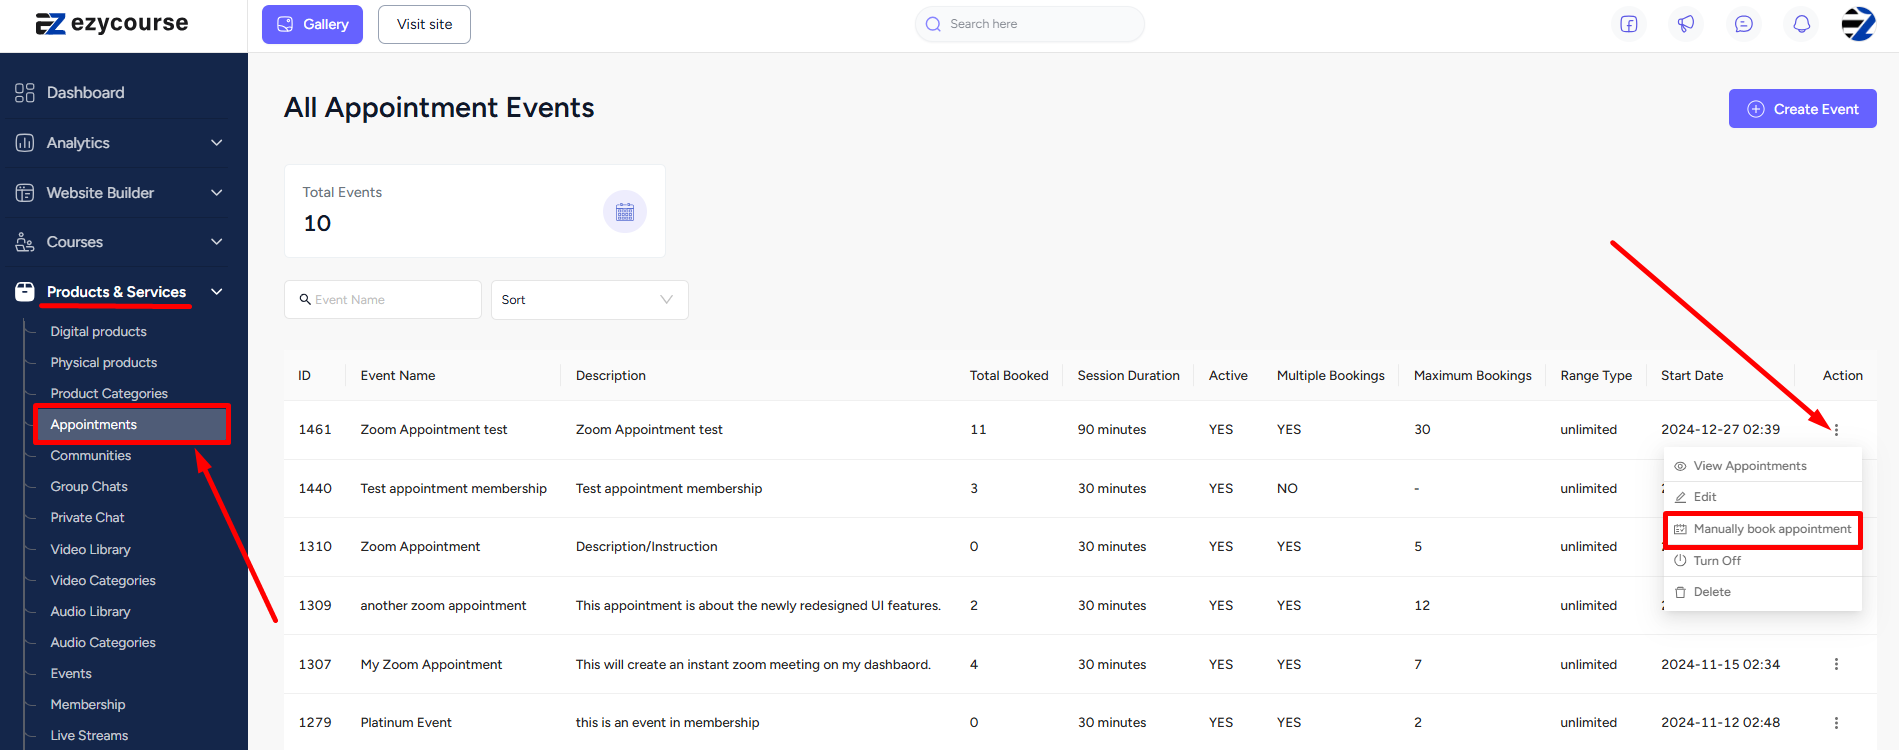Click the Event Name column header
The width and height of the screenshot is (1899, 750).
pyautogui.click(x=398, y=376)
